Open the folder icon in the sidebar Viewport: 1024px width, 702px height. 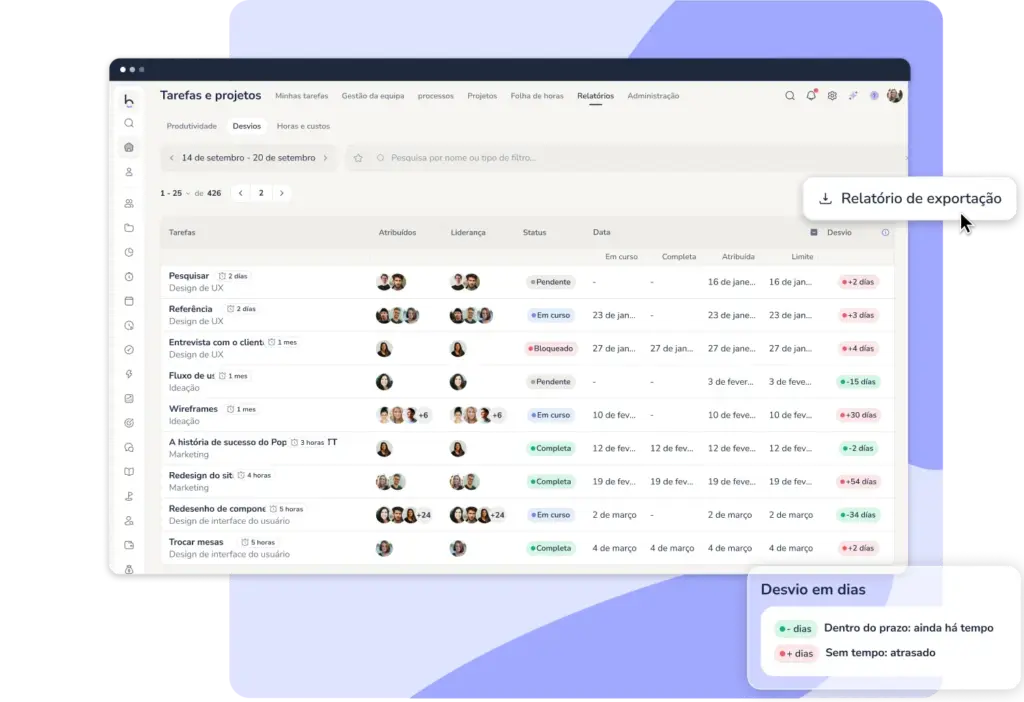coord(129,228)
